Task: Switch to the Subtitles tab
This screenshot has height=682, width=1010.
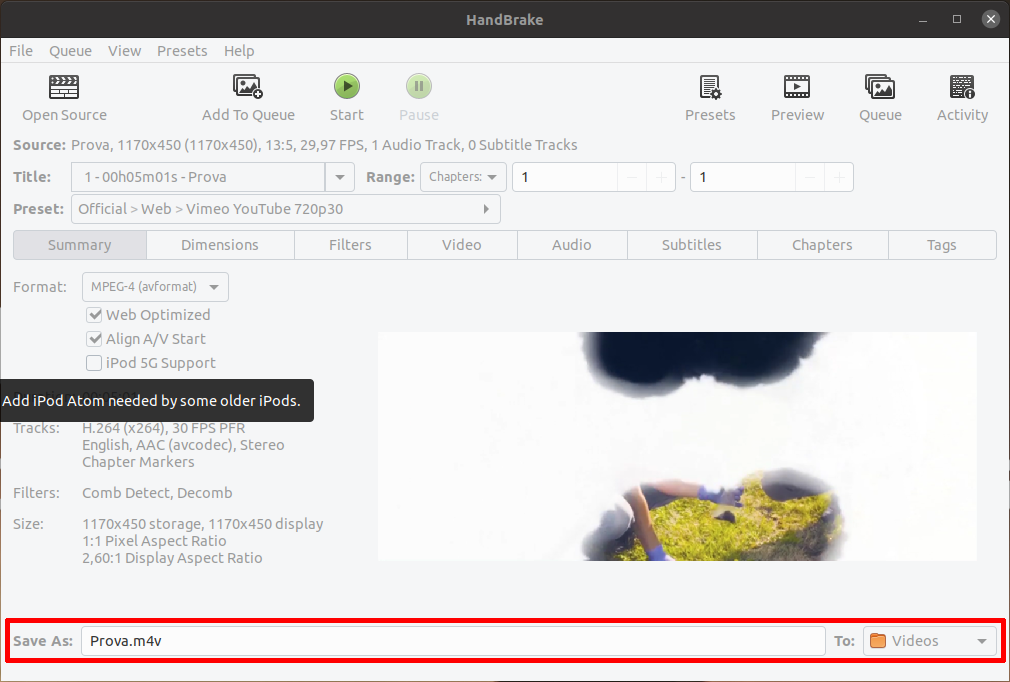Action: coord(692,245)
